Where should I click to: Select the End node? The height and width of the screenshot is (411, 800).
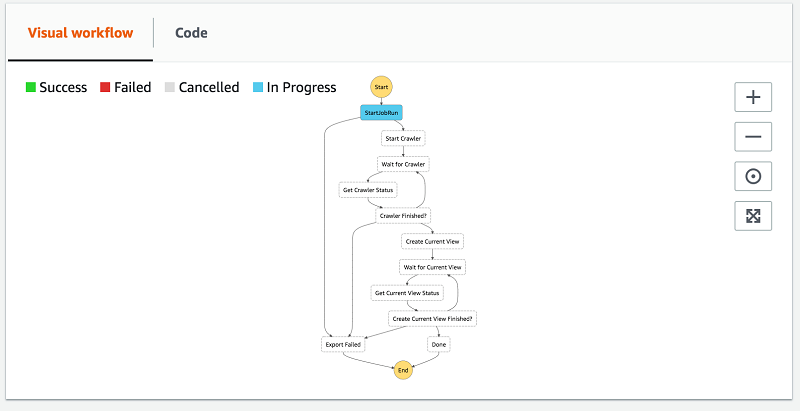pos(403,370)
